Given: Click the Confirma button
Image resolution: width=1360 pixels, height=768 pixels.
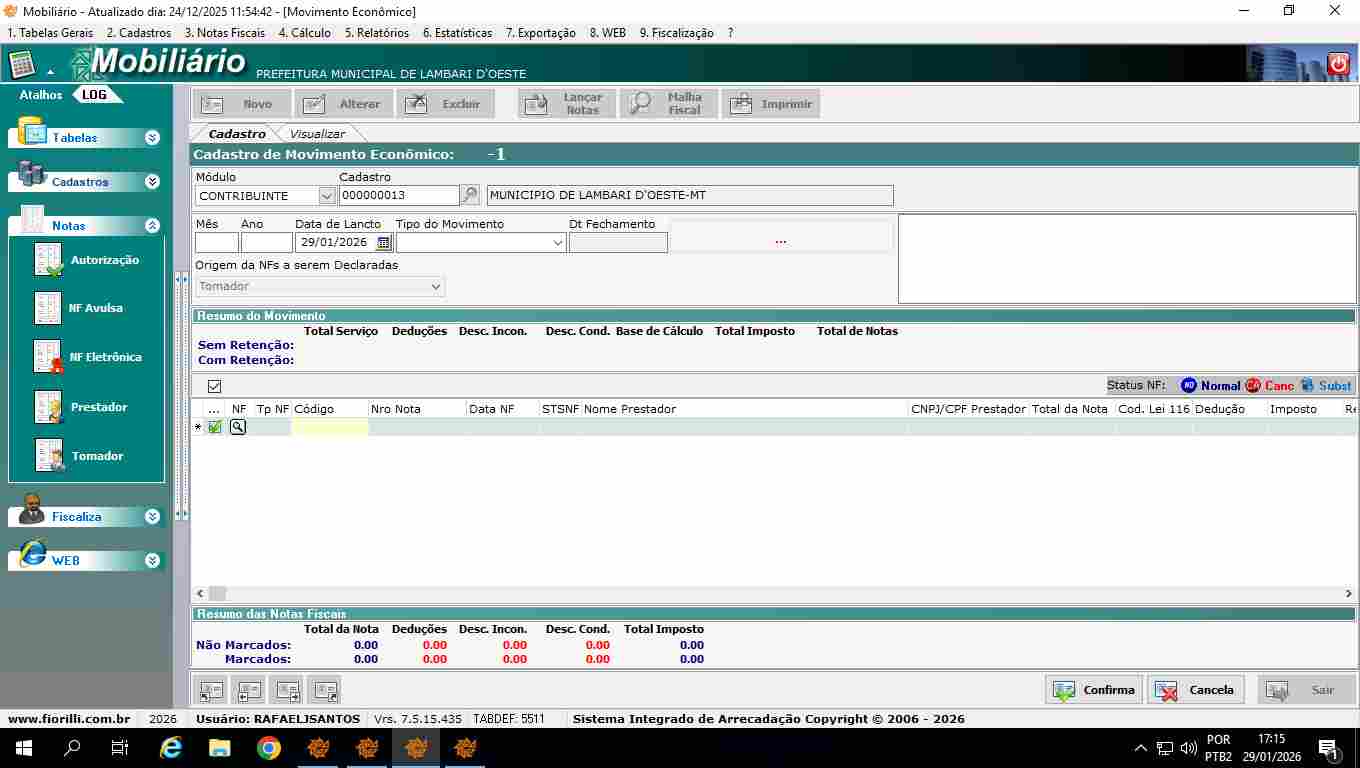Looking at the screenshot, I should [x=1094, y=690].
